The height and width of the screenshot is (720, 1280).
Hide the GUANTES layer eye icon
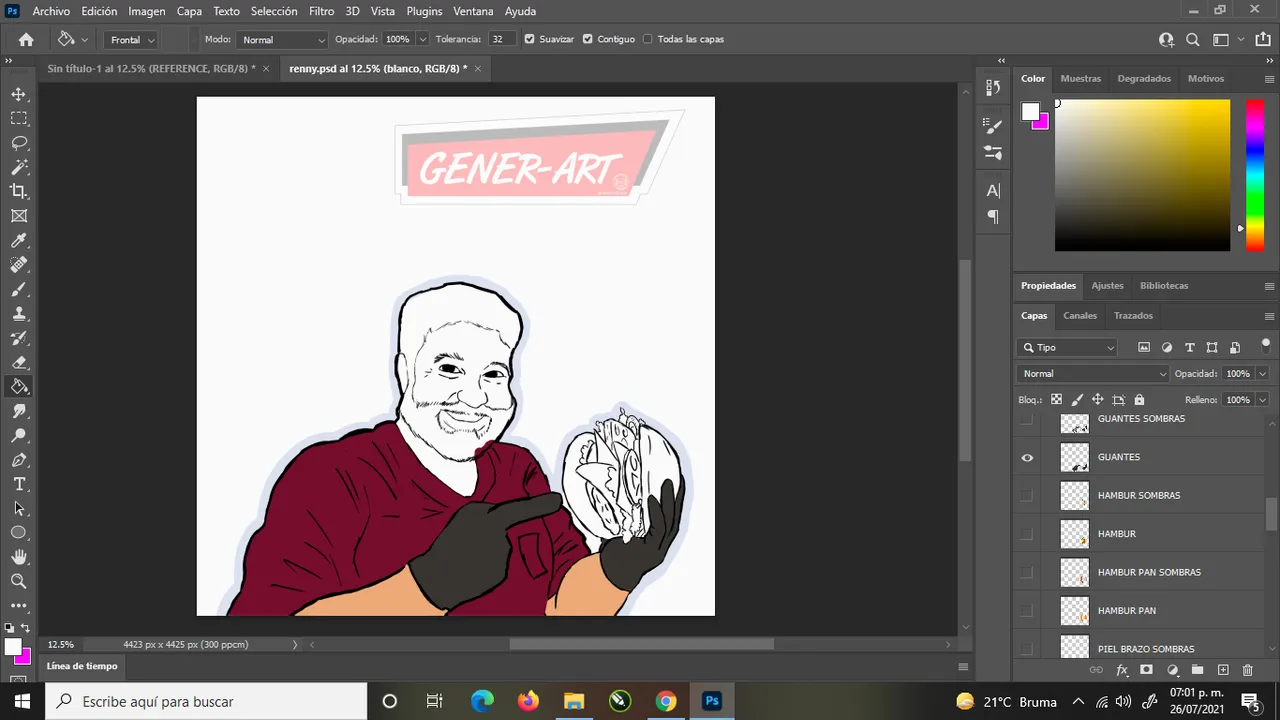click(x=1027, y=457)
